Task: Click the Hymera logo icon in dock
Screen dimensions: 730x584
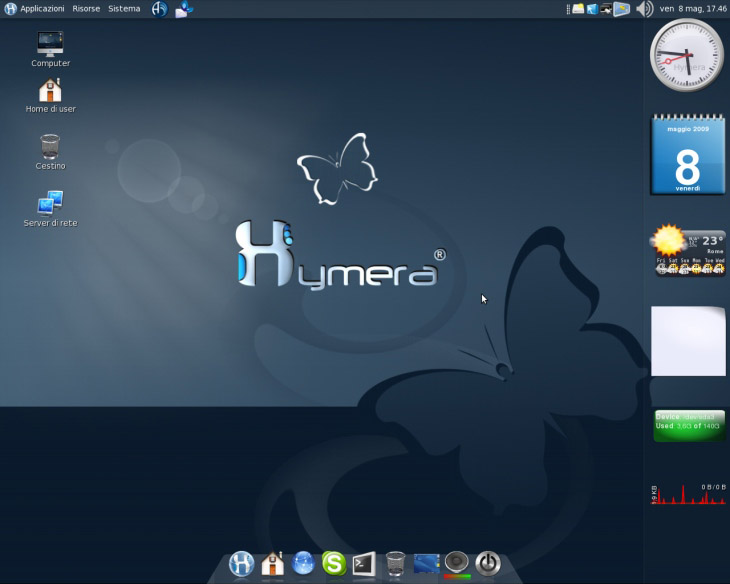Action: (242, 564)
